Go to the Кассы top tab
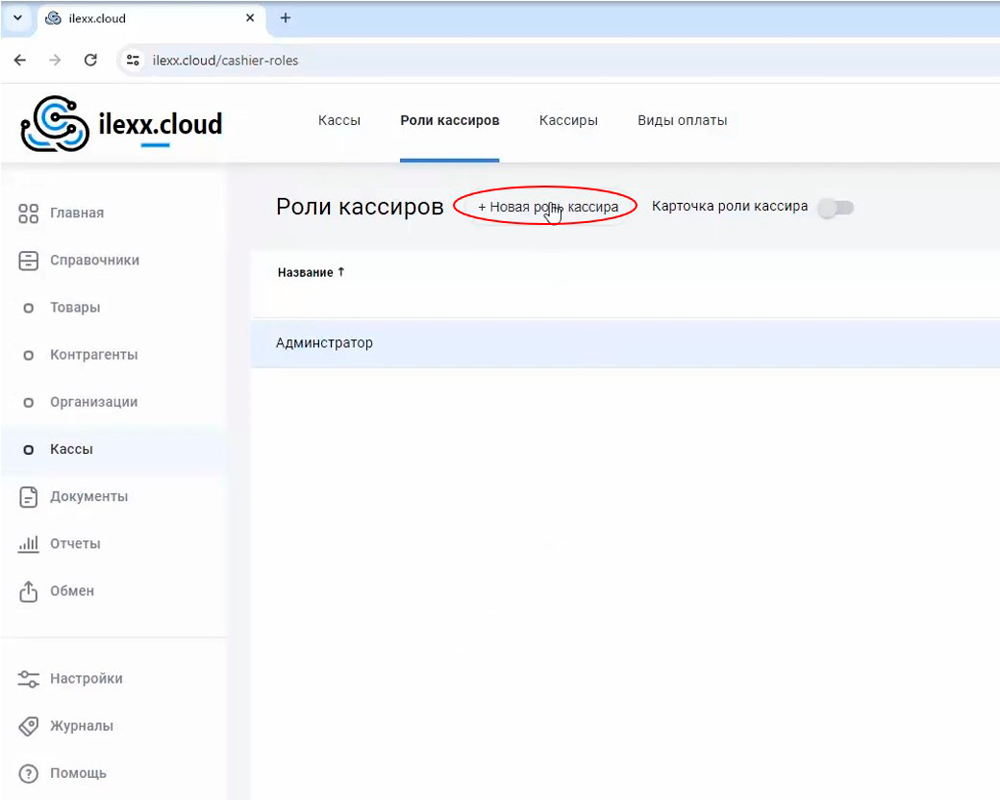This screenshot has width=1000, height=800. click(x=339, y=121)
